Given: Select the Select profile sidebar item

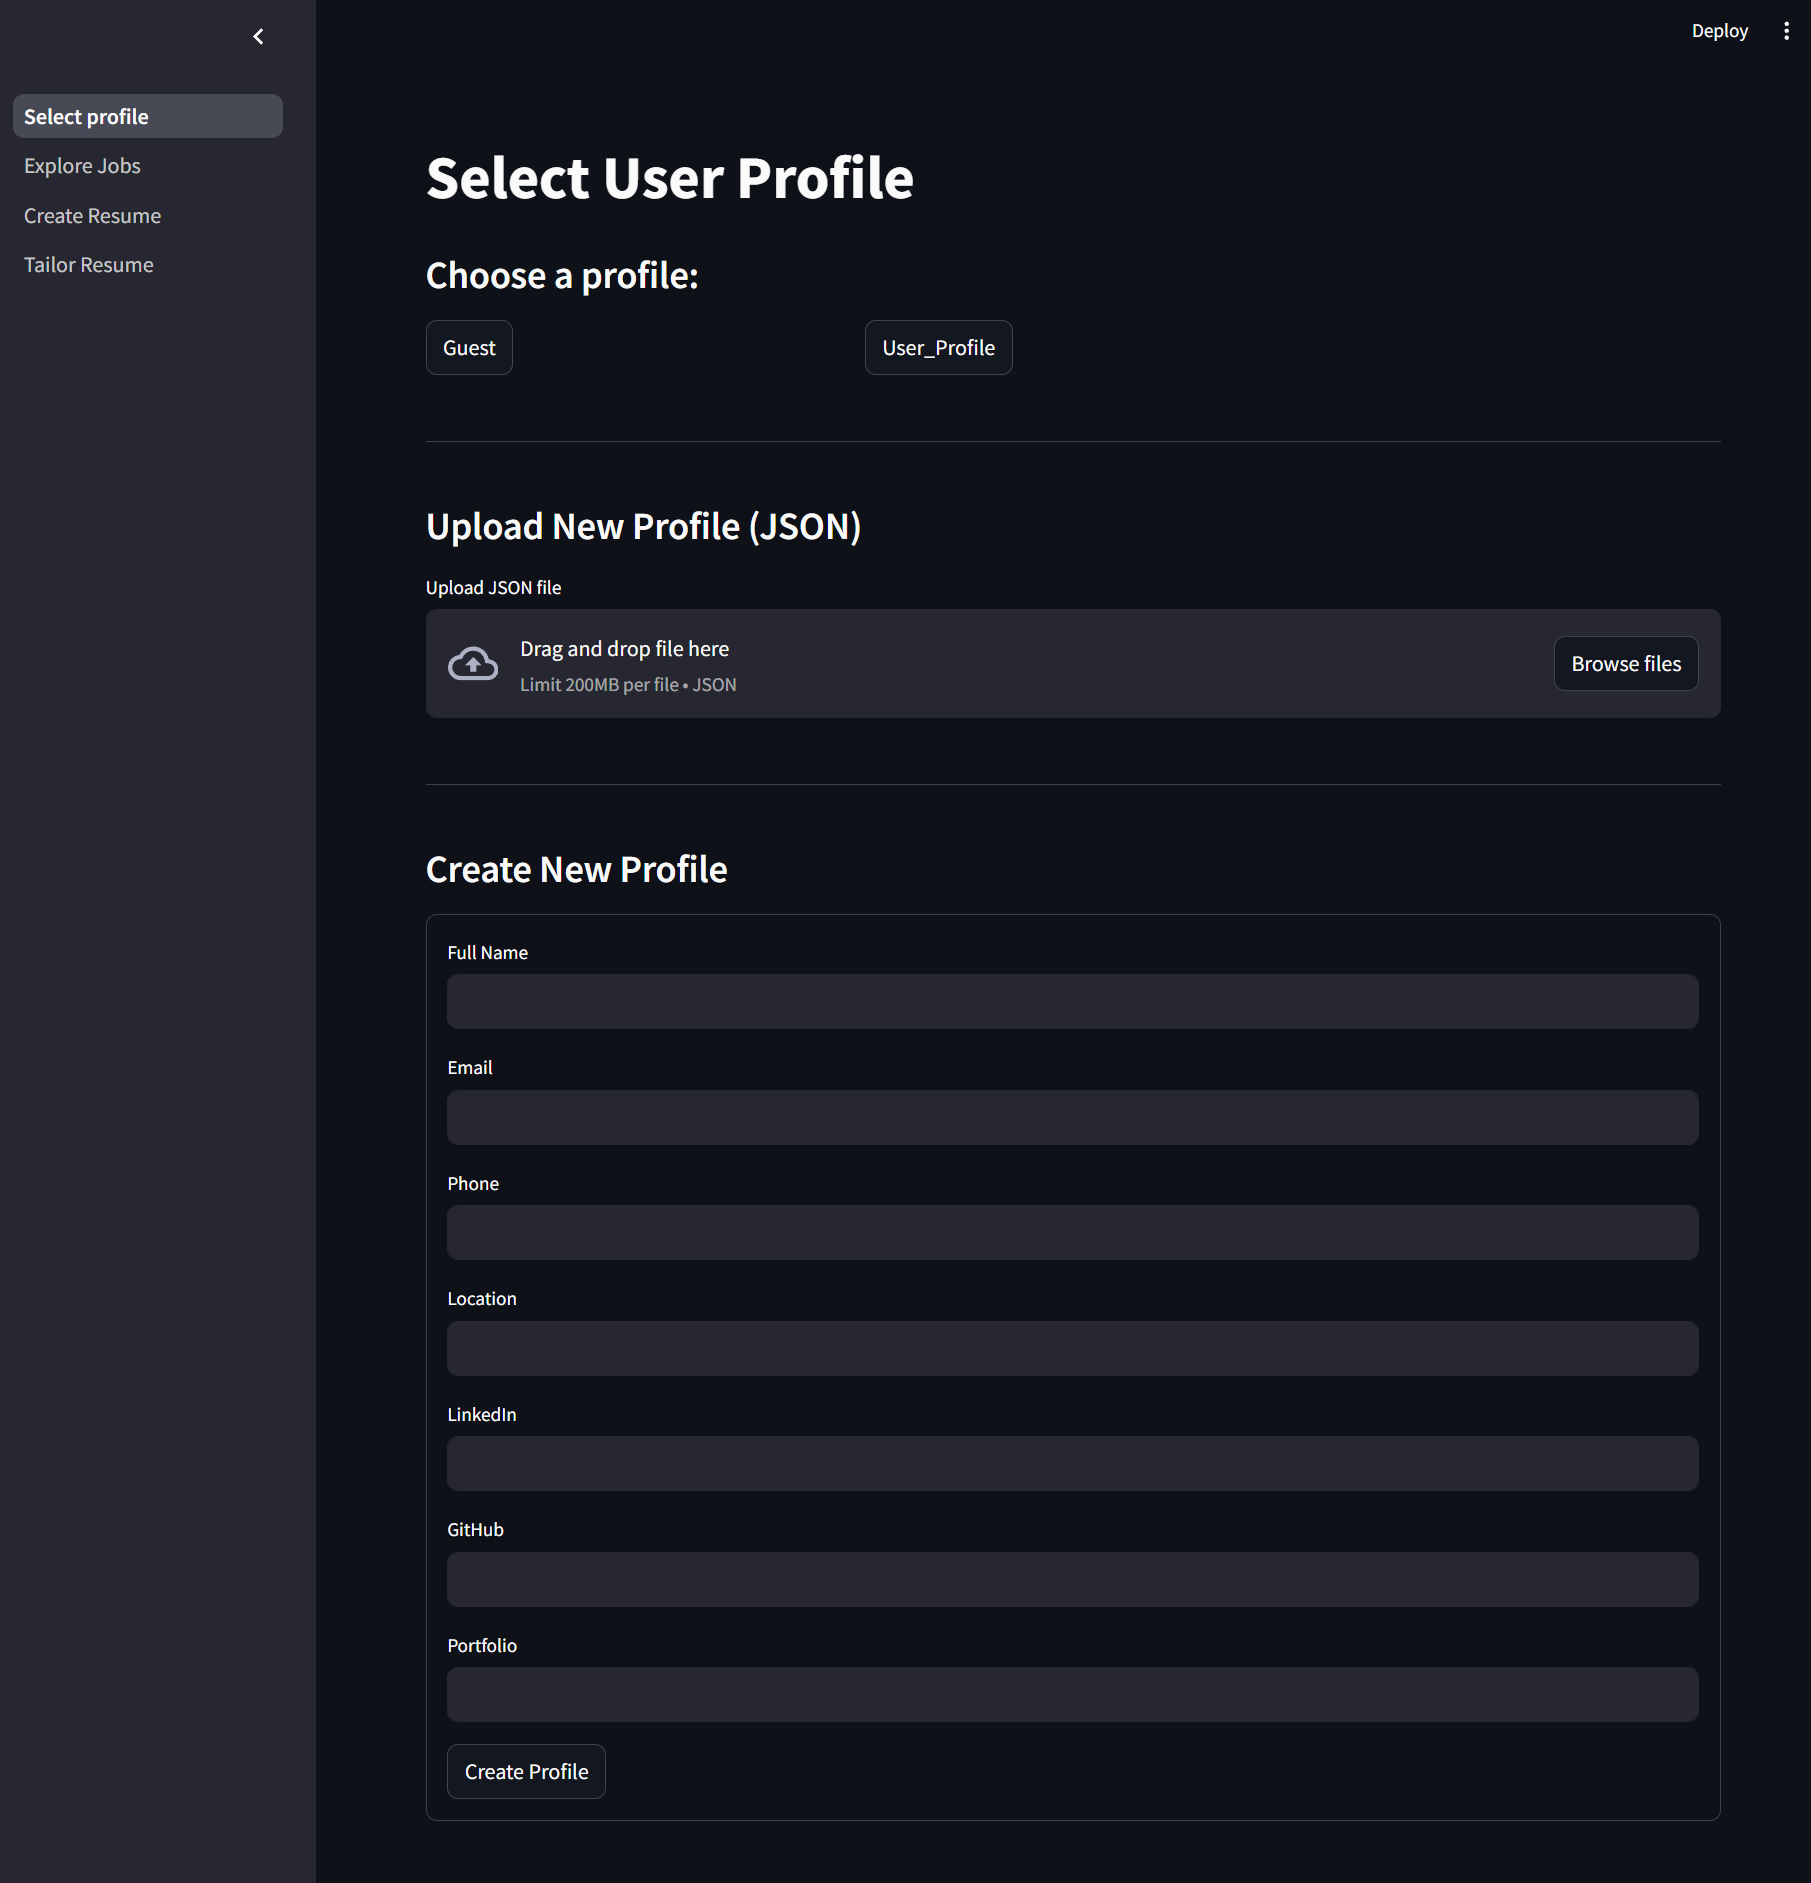Looking at the screenshot, I should pyautogui.click(x=86, y=116).
